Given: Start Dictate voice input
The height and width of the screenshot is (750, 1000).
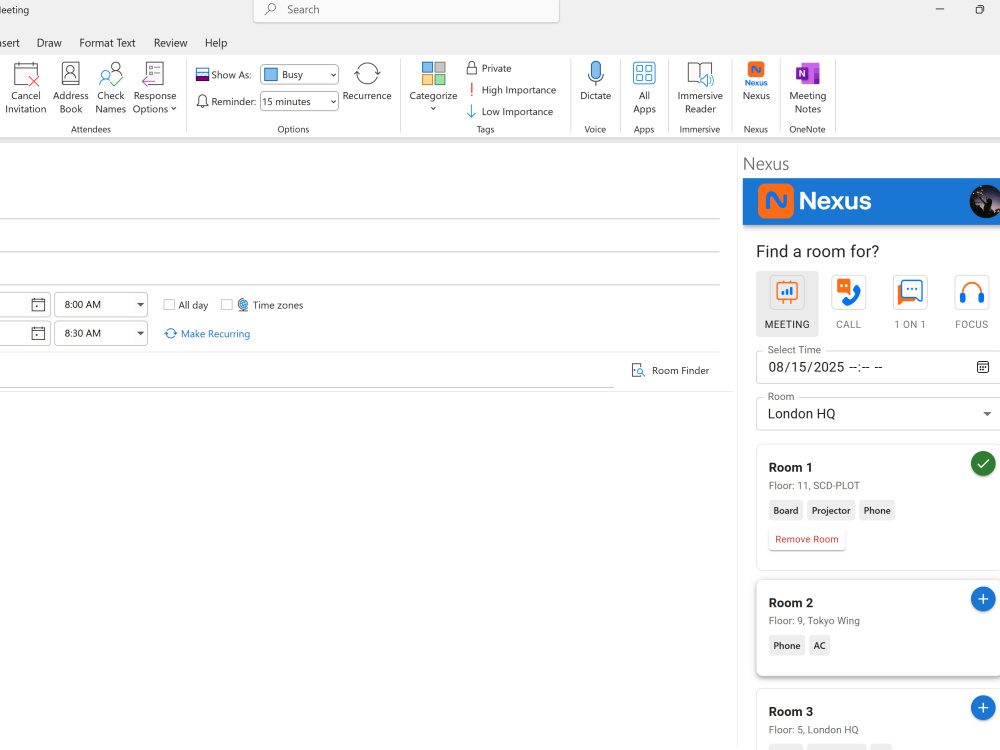Looking at the screenshot, I should (595, 82).
